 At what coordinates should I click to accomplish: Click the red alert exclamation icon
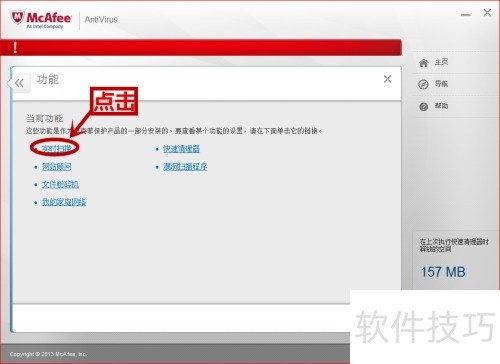[x=15, y=47]
